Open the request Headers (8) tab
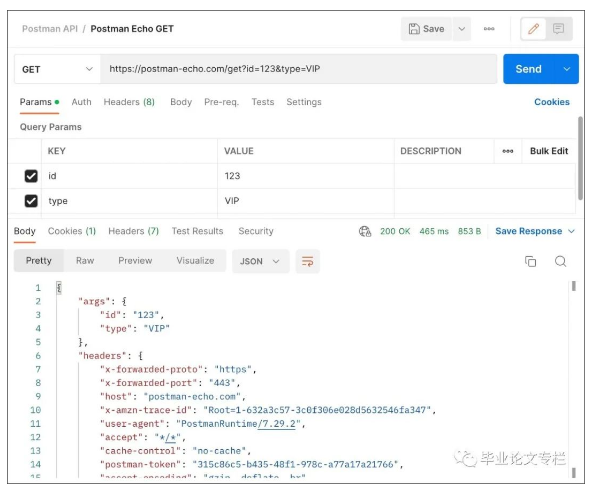592x493 pixels. coord(129,102)
